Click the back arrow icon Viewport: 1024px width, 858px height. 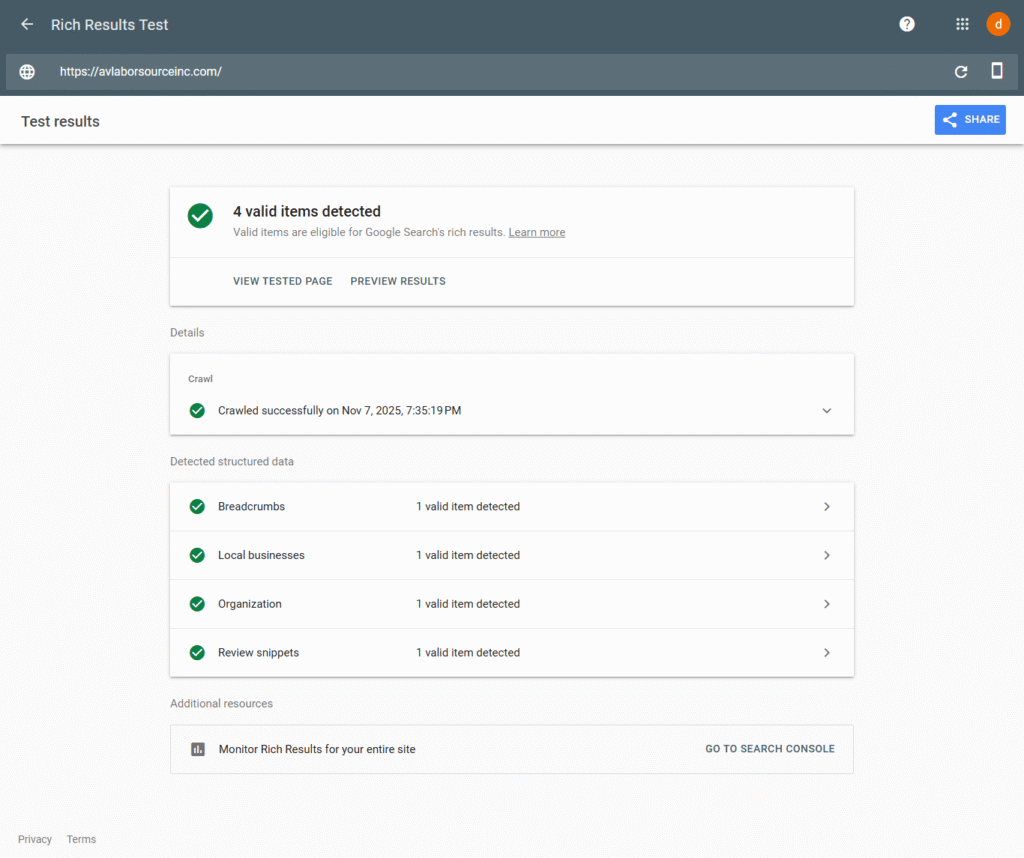[x=27, y=24]
